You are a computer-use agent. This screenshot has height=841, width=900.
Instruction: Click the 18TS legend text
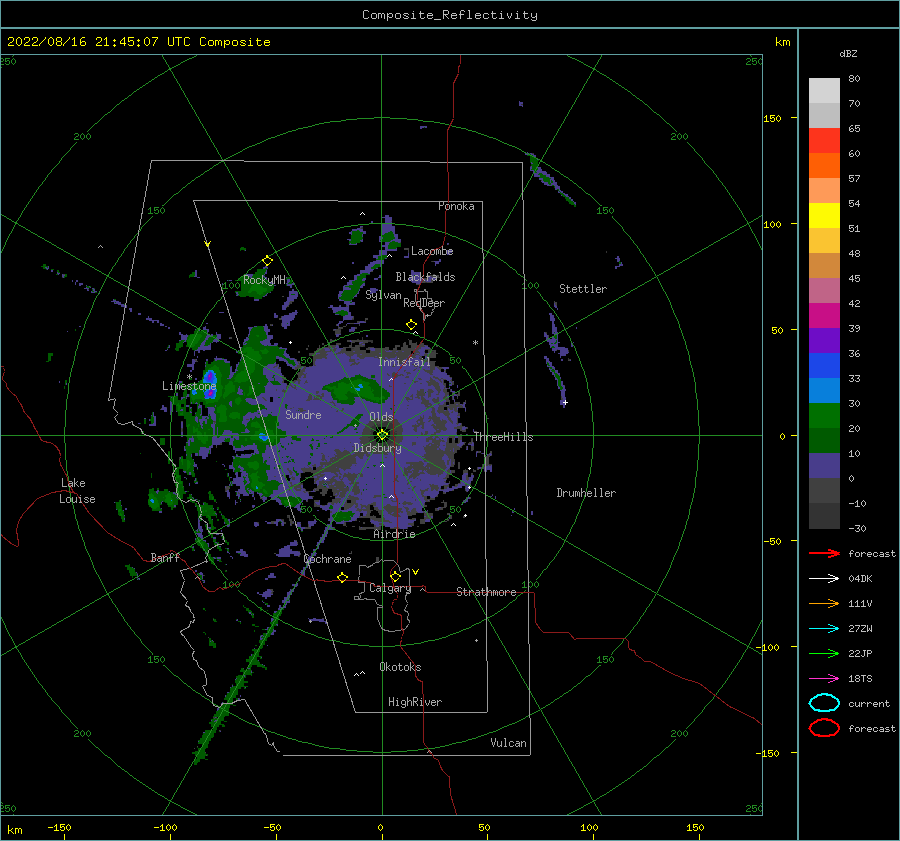(x=860, y=679)
